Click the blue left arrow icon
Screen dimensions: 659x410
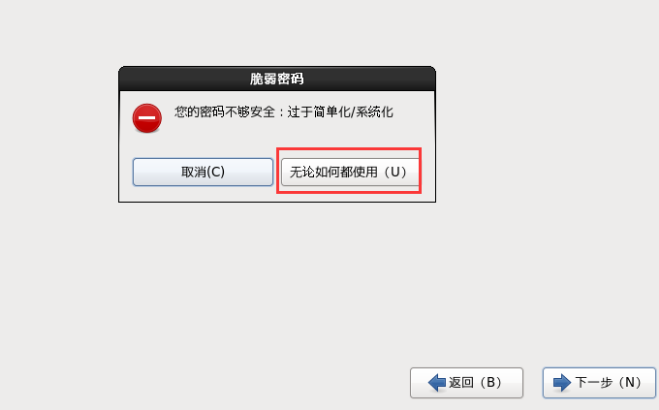tap(437, 383)
